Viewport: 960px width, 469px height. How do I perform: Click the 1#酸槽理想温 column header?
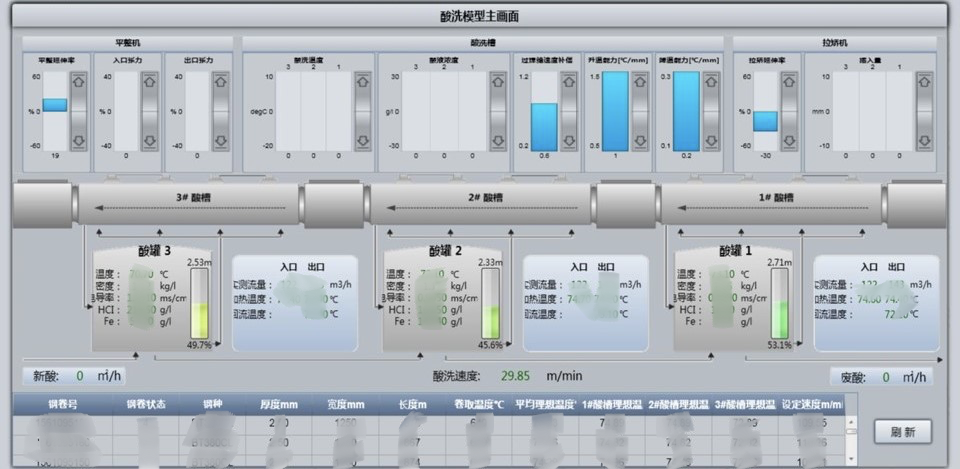pos(612,405)
